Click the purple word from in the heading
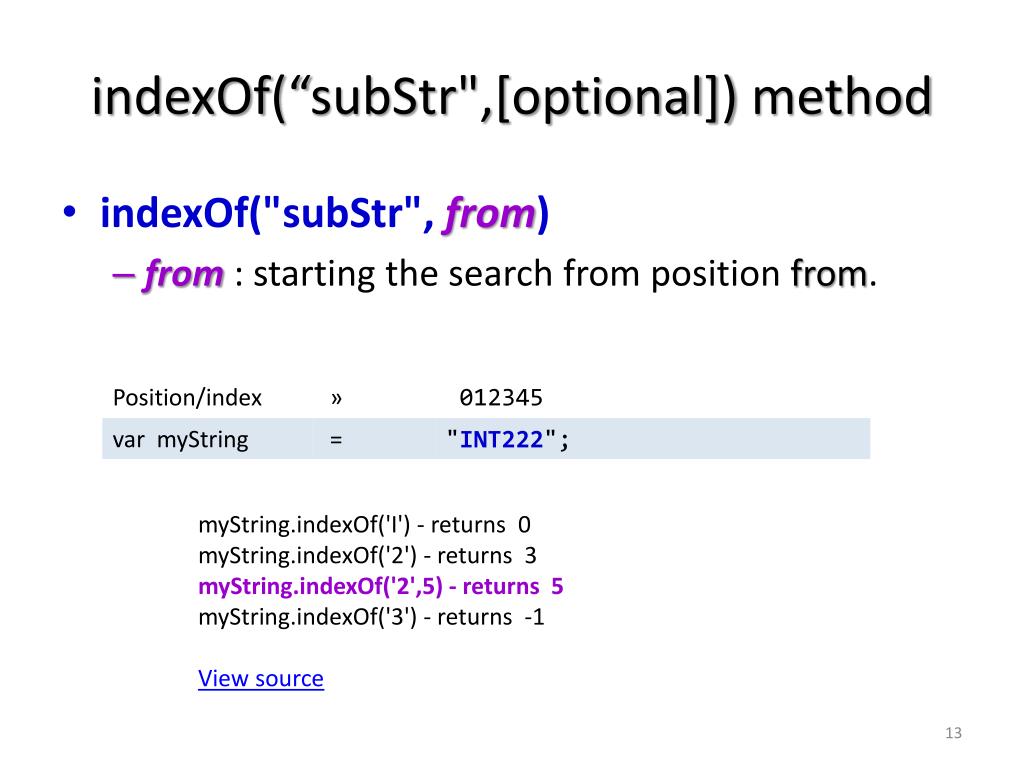1024x768 pixels. [490, 214]
